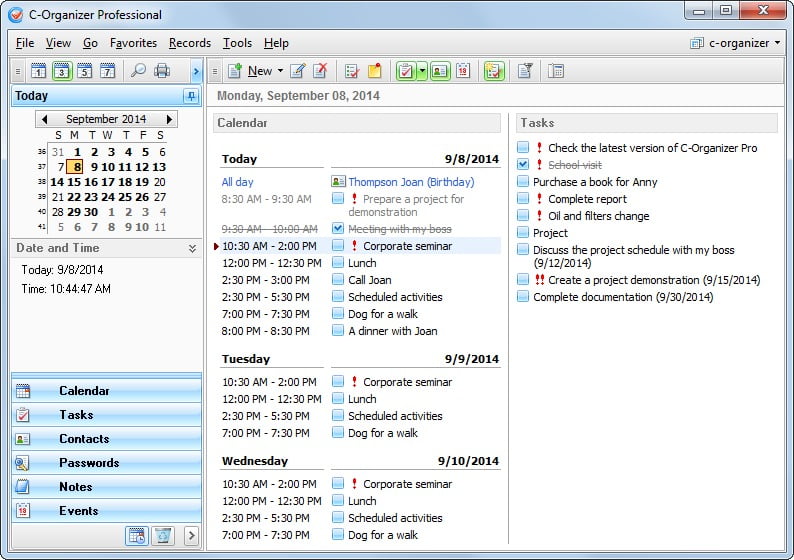This screenshot has width=794, height=560.
Task: Open the c-organizer database dropdown arrow
Action: coord(777,43)
